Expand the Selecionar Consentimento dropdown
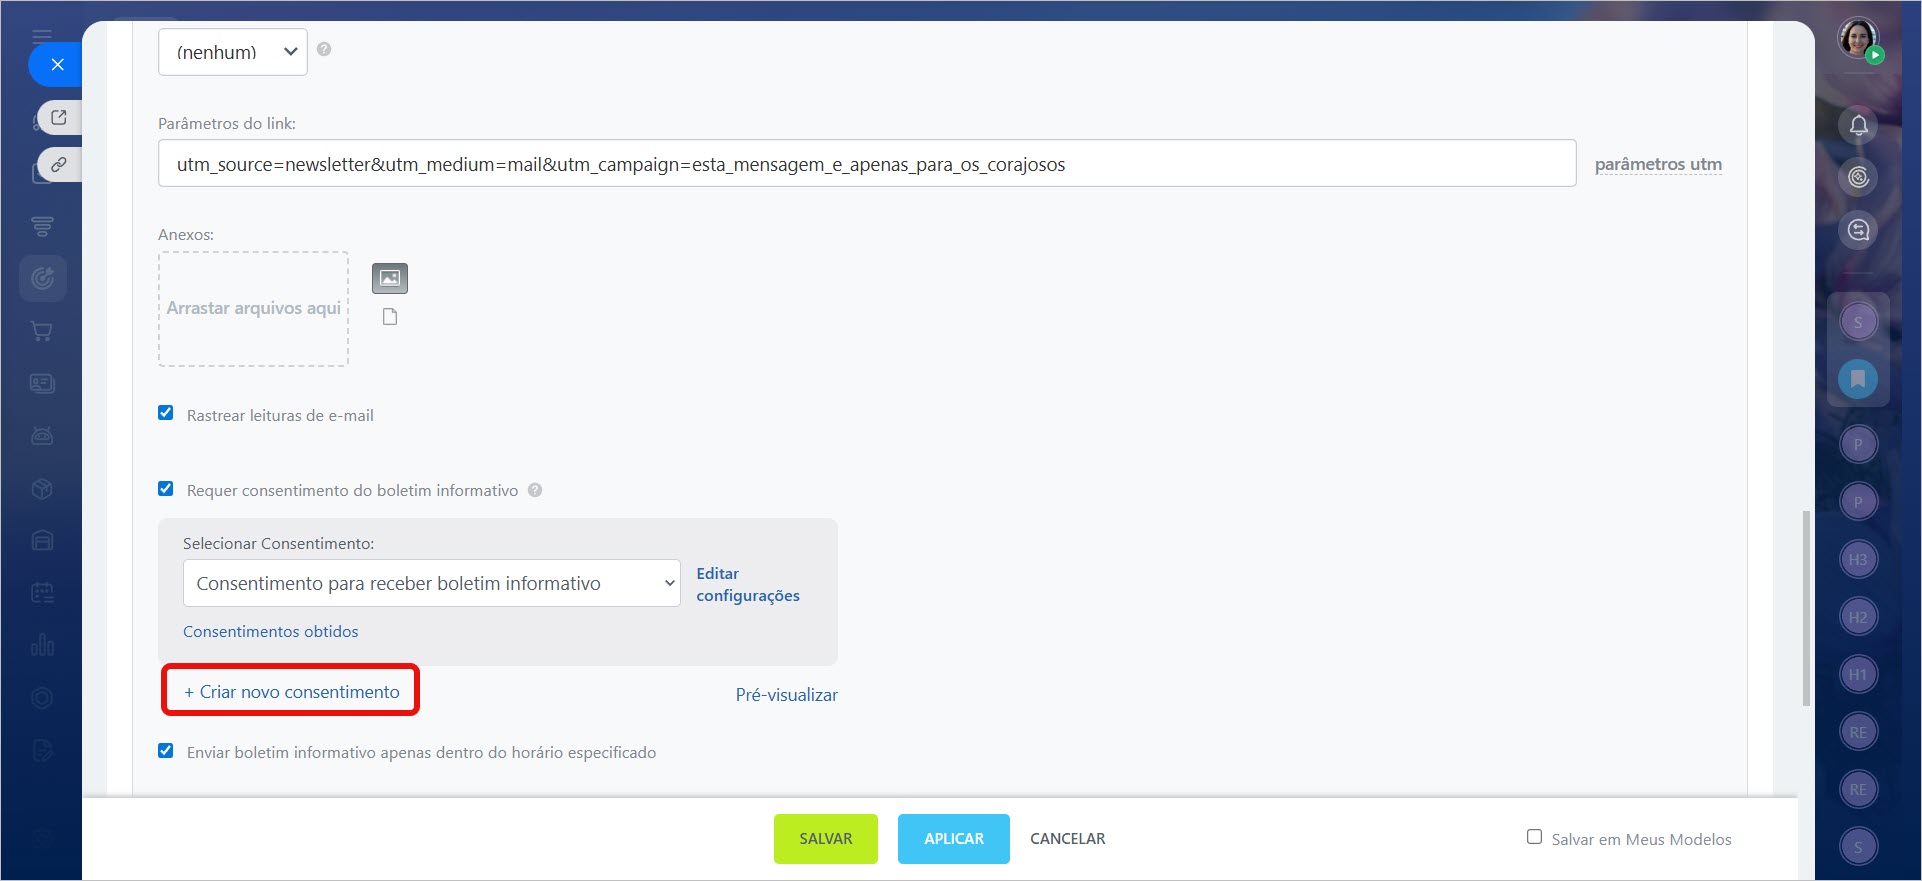Image resolution: width=1922 pixels, height=881 pixels. pos(431,583)
